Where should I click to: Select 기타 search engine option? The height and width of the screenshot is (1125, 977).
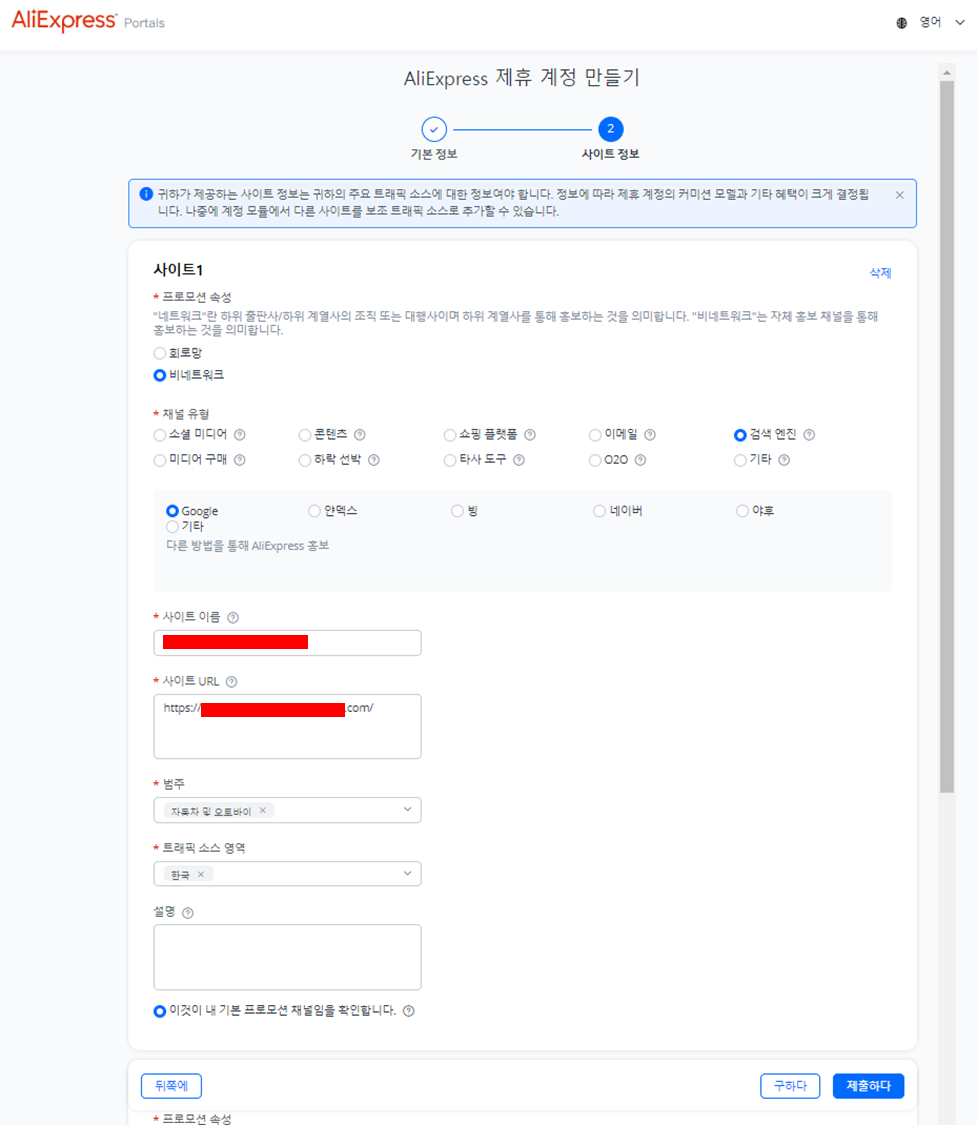(x=172, y=527)
